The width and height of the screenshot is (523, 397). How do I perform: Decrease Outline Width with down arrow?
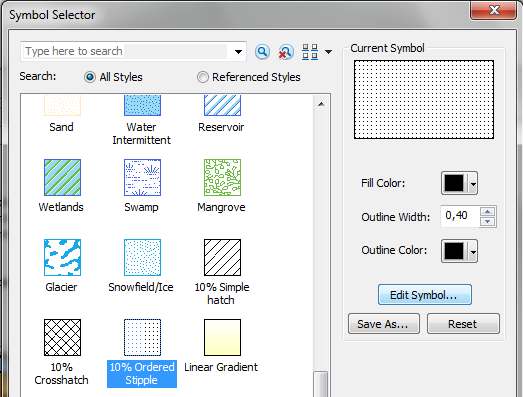[x=488, y=222]
